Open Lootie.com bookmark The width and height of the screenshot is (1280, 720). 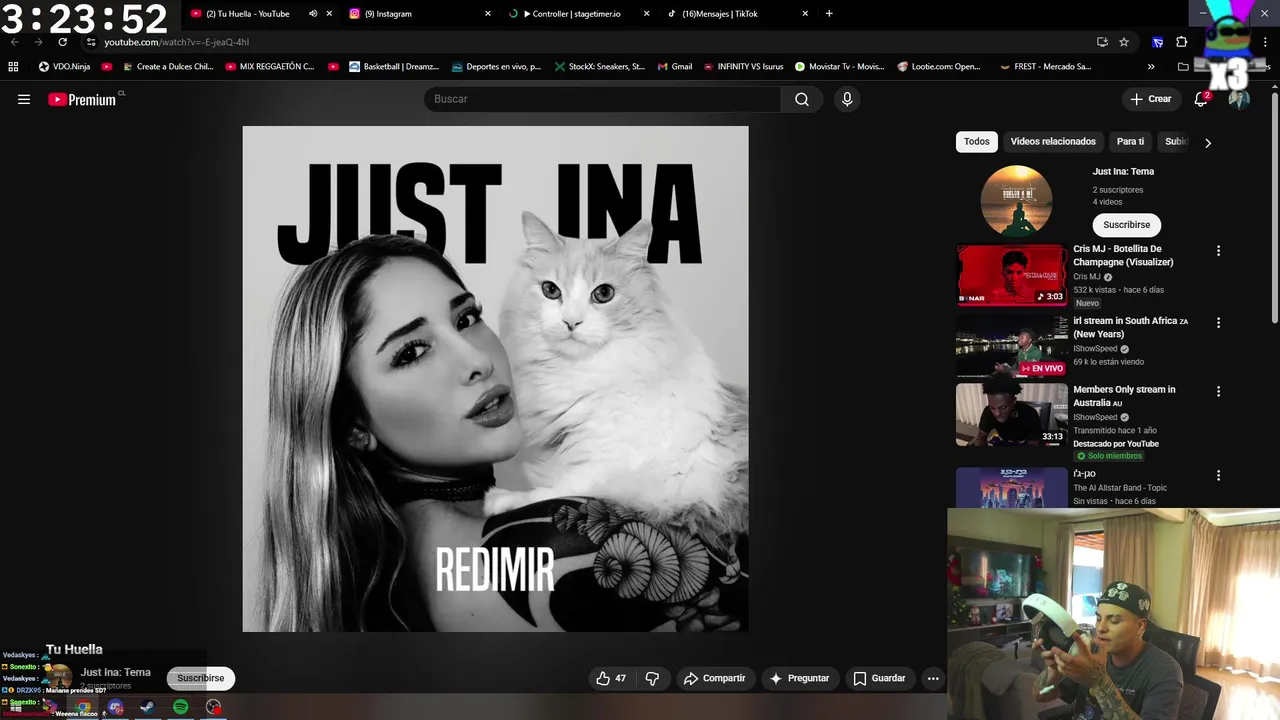[940, 67]
